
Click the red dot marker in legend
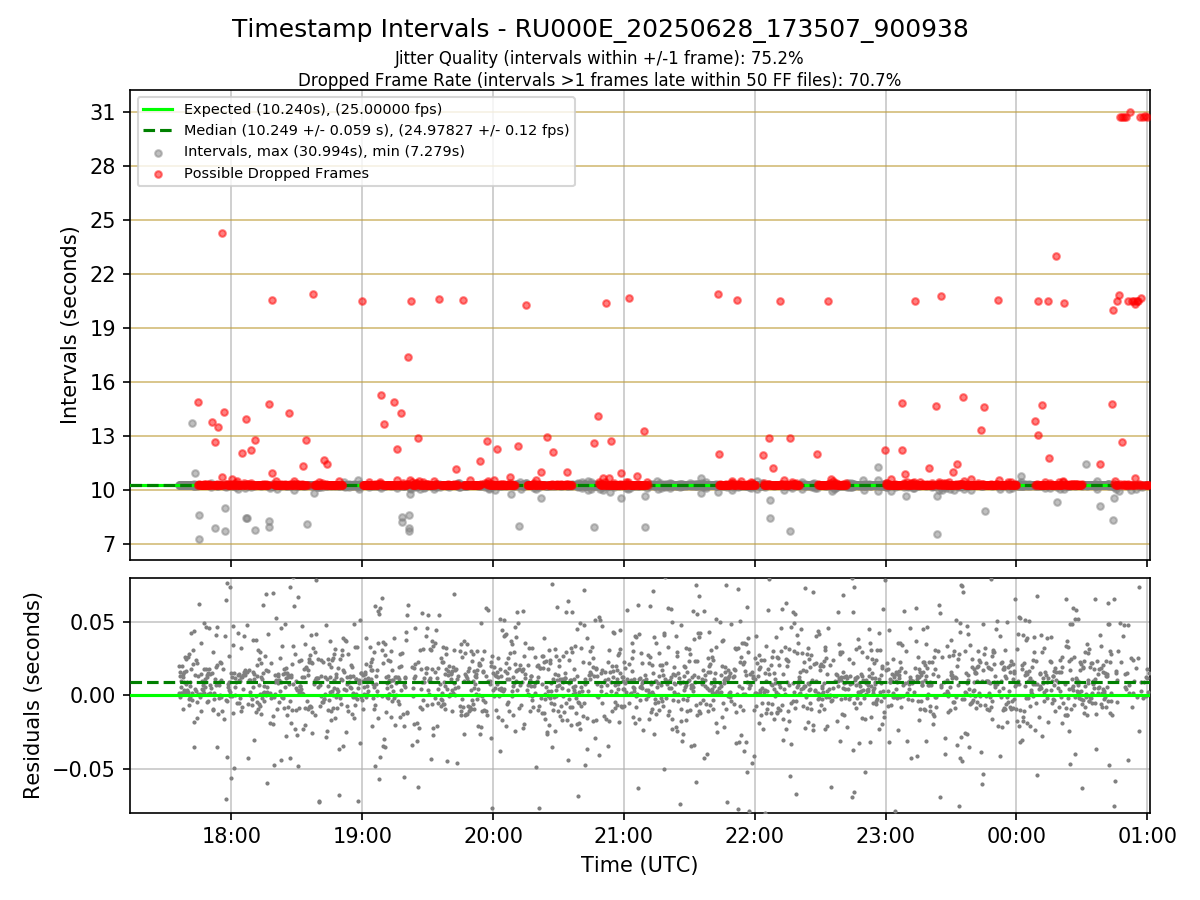[159, 173]
